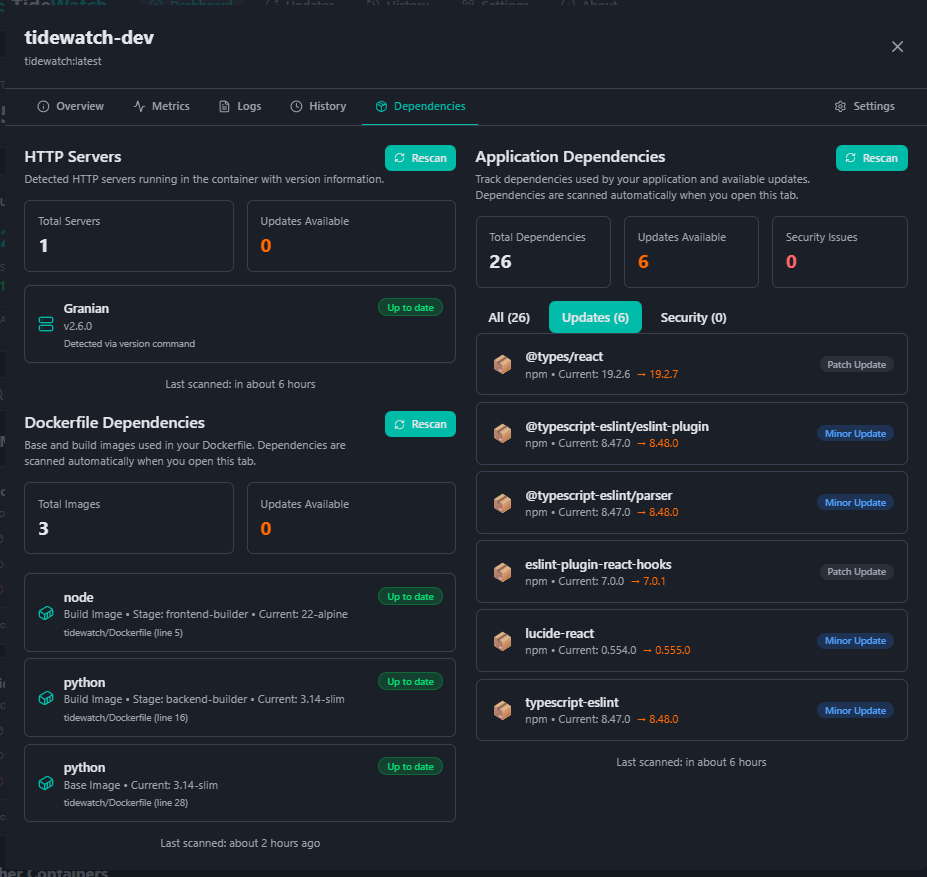View the History tab
Image resolution: width=927 pixels, height=877 pixels.
pos(318,106)
